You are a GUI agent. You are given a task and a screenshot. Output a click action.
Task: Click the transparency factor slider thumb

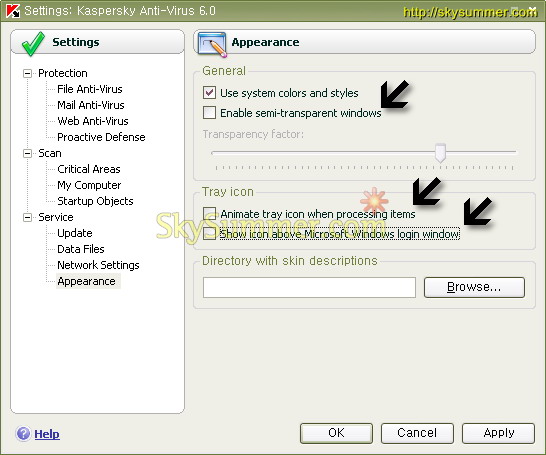[440, 153]
